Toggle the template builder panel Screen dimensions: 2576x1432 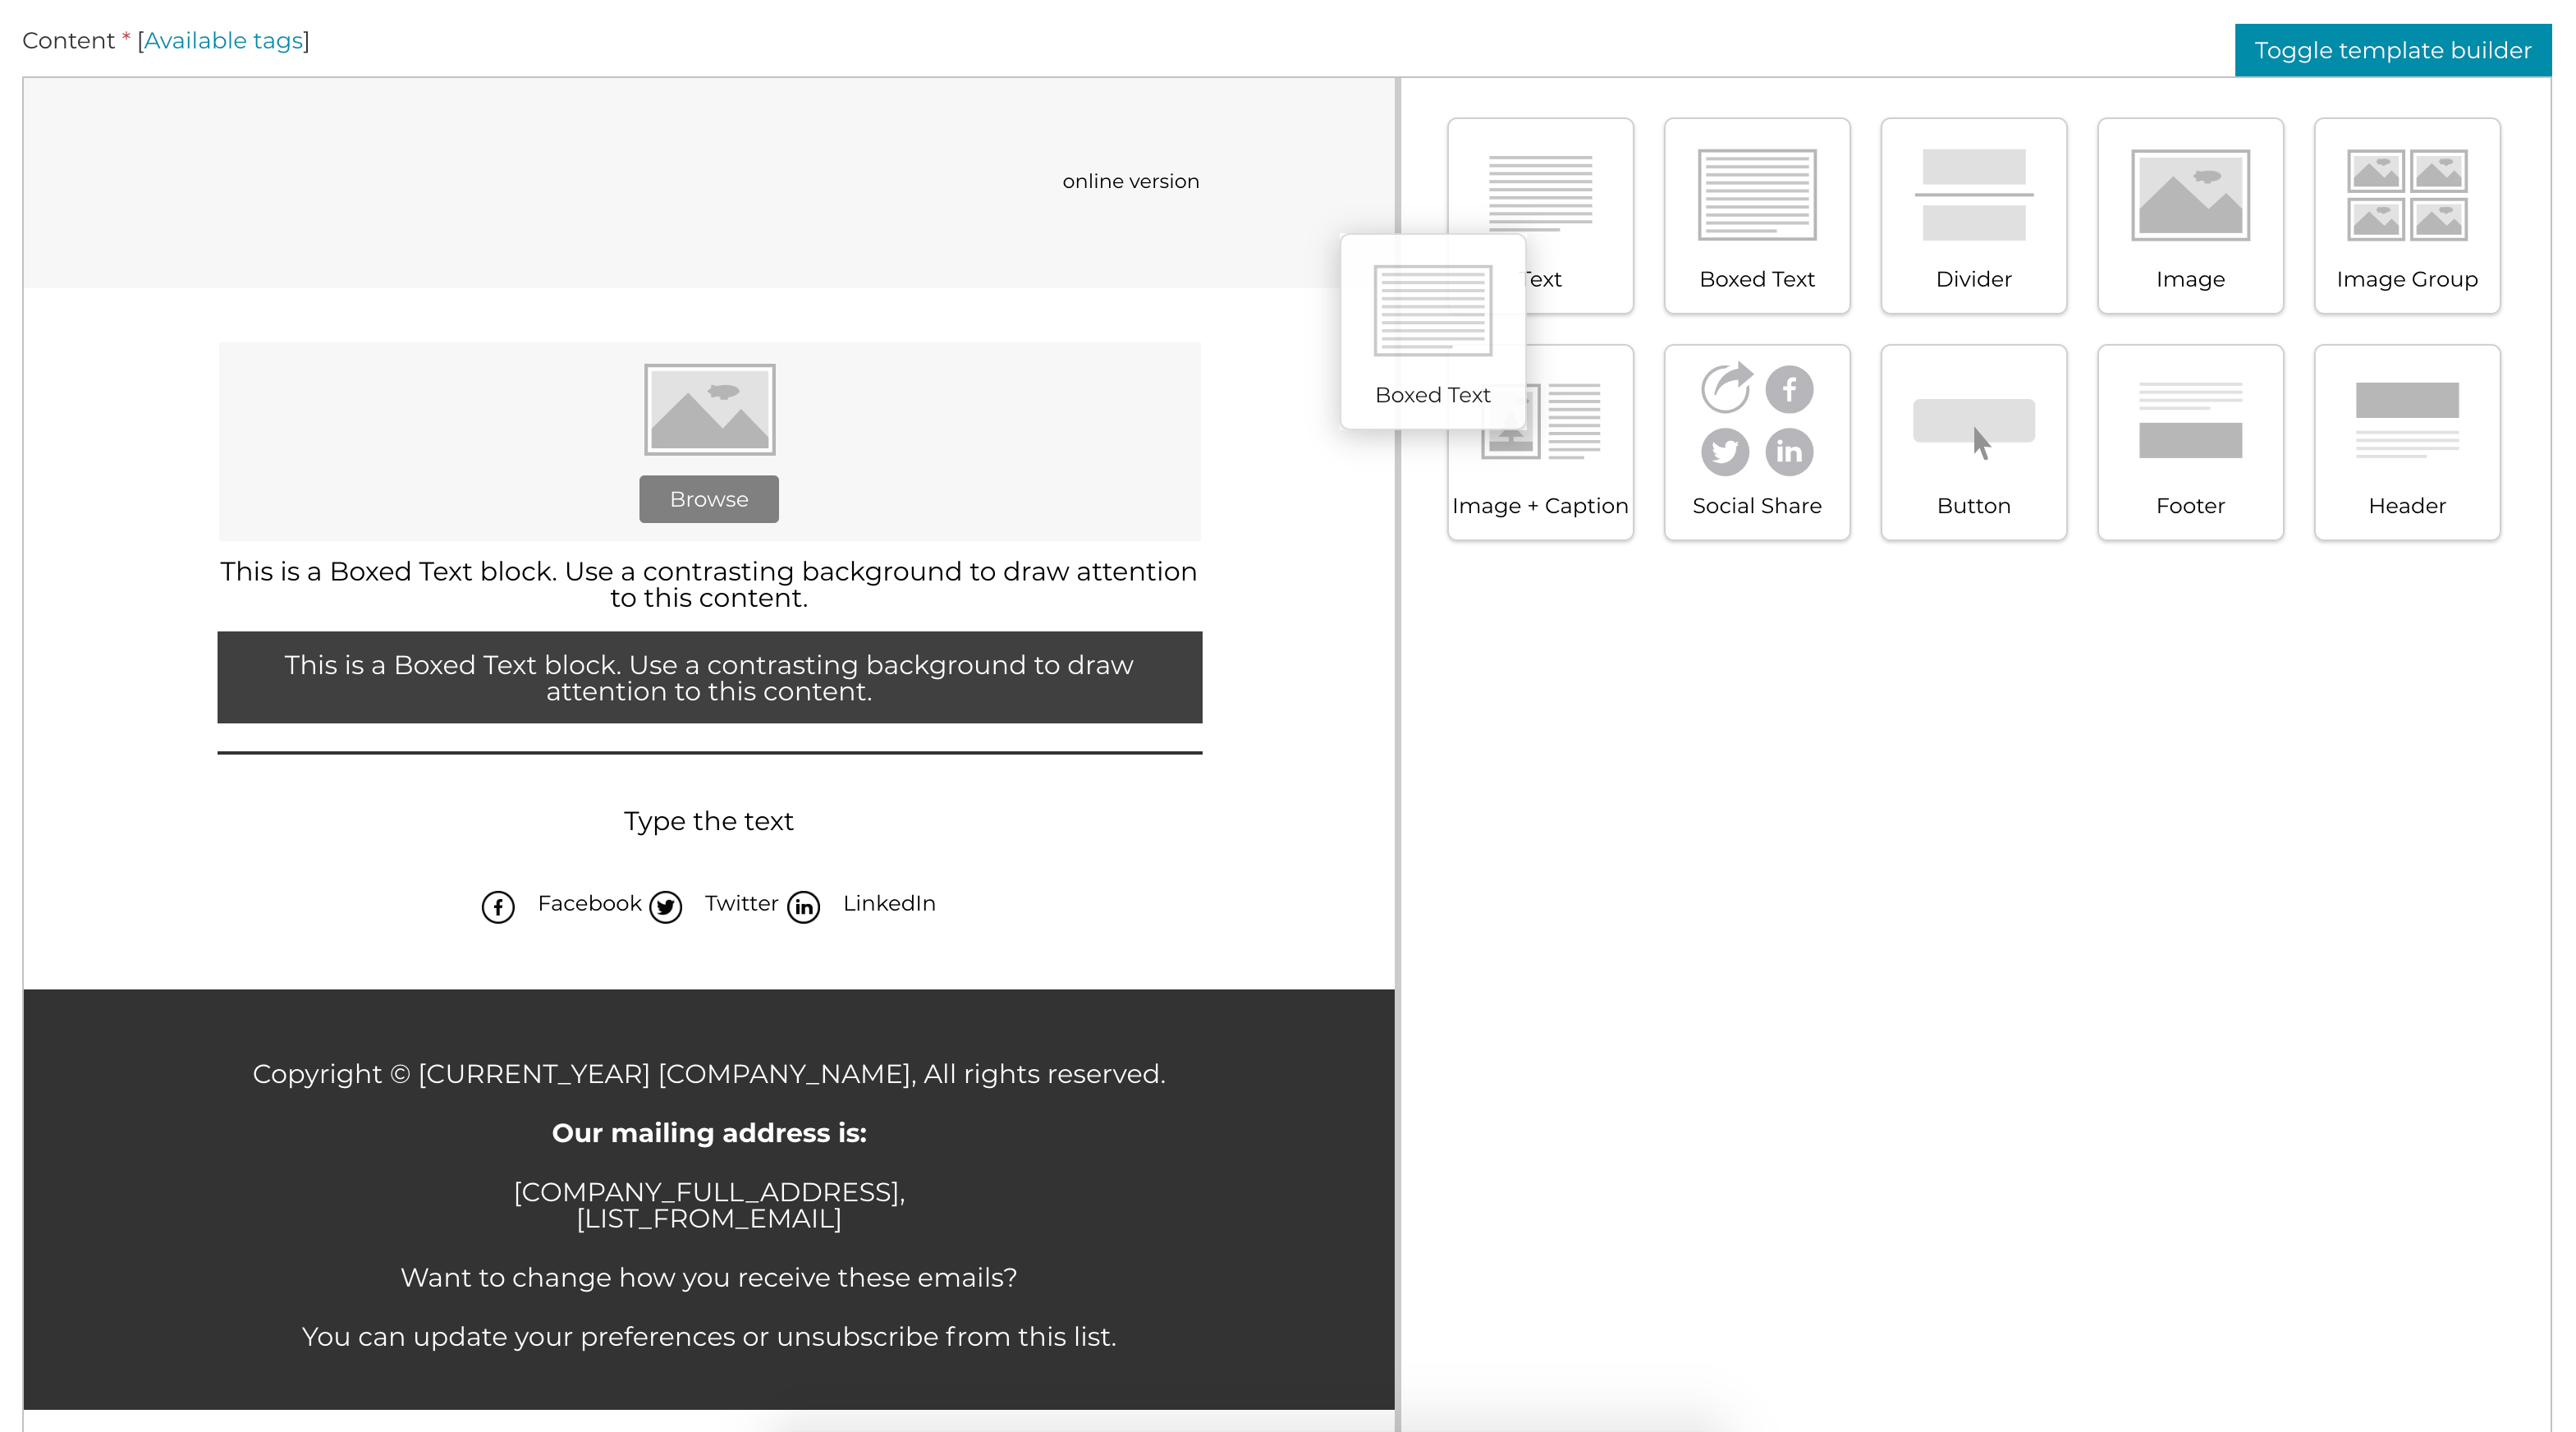click(x=2393, y=49)
